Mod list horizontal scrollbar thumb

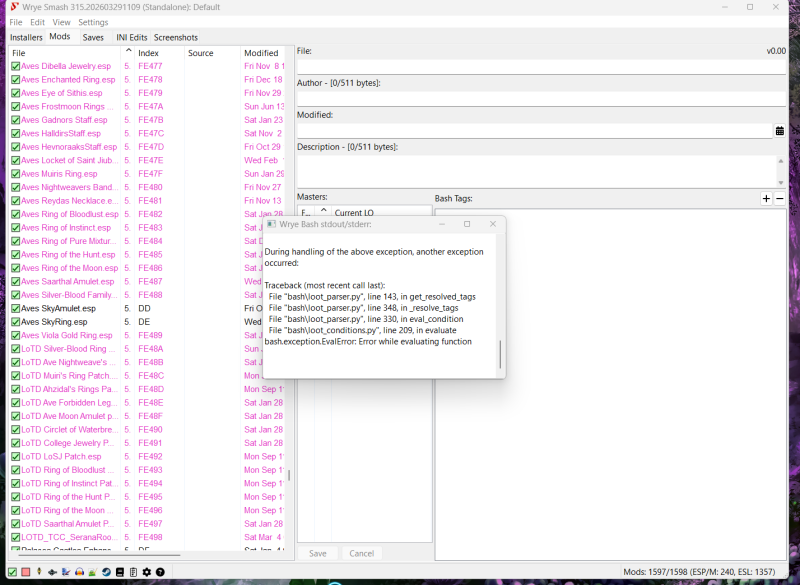(x=99, y=554)
